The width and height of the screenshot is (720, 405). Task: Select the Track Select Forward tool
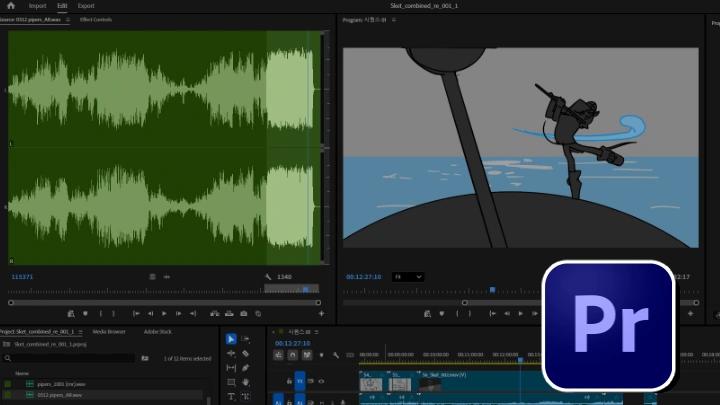click(245, 340)
